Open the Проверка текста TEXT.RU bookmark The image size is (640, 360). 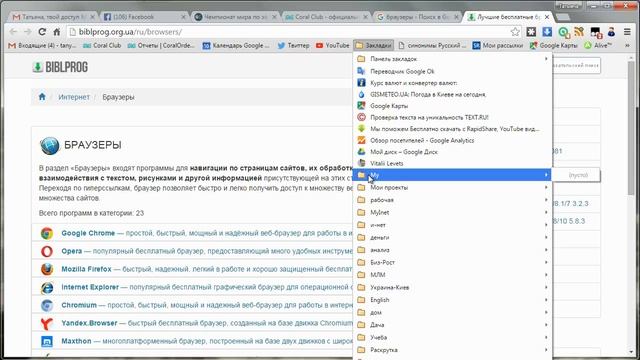click(452, 117)
